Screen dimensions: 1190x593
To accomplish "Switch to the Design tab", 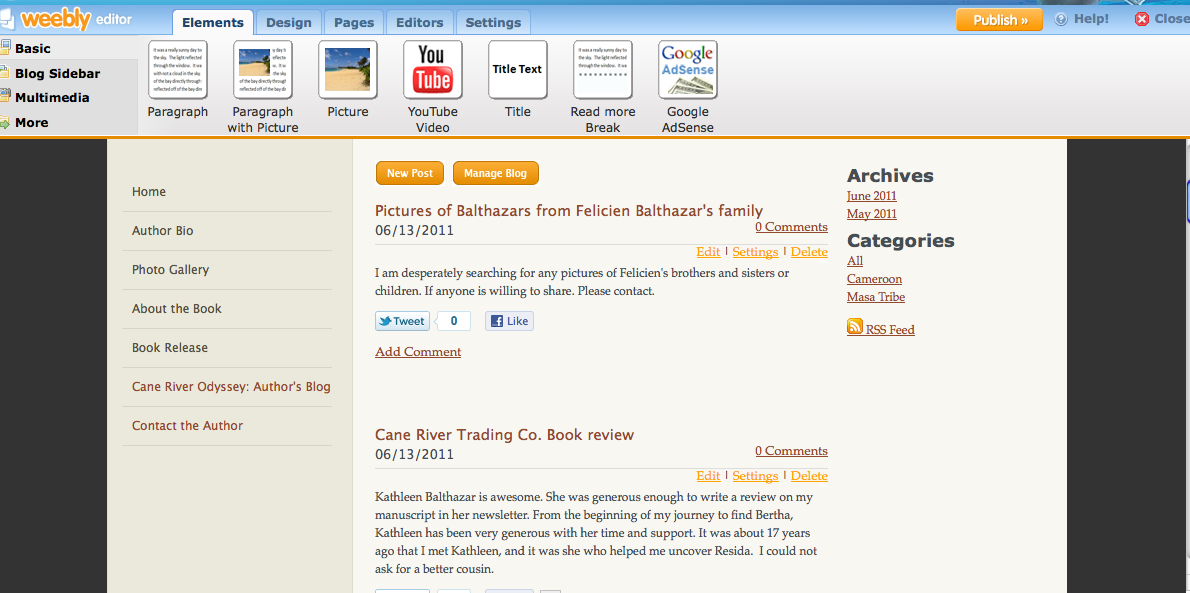I will click(288, 22).
